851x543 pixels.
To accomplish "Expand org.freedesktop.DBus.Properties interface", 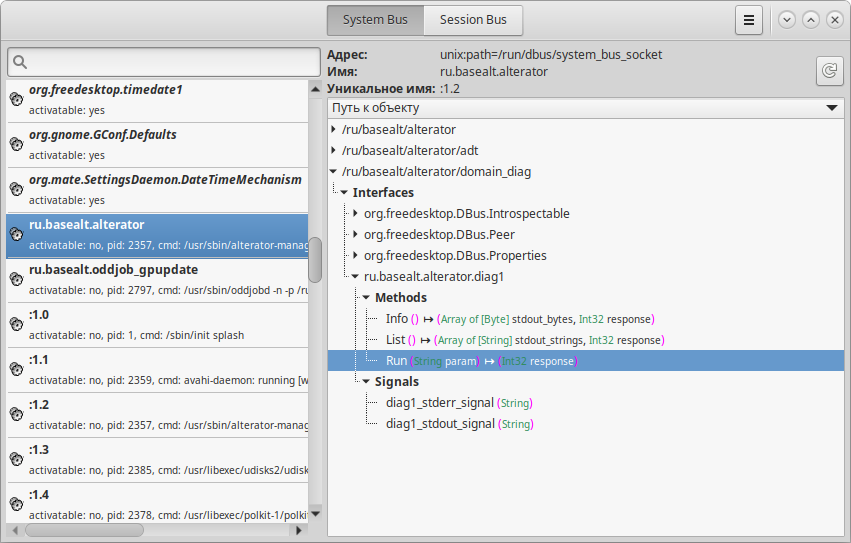I will [355, 256].
